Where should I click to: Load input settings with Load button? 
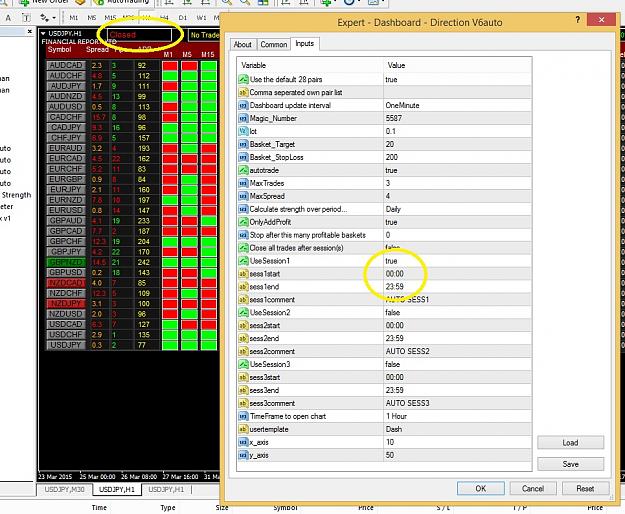coord(570,443)
